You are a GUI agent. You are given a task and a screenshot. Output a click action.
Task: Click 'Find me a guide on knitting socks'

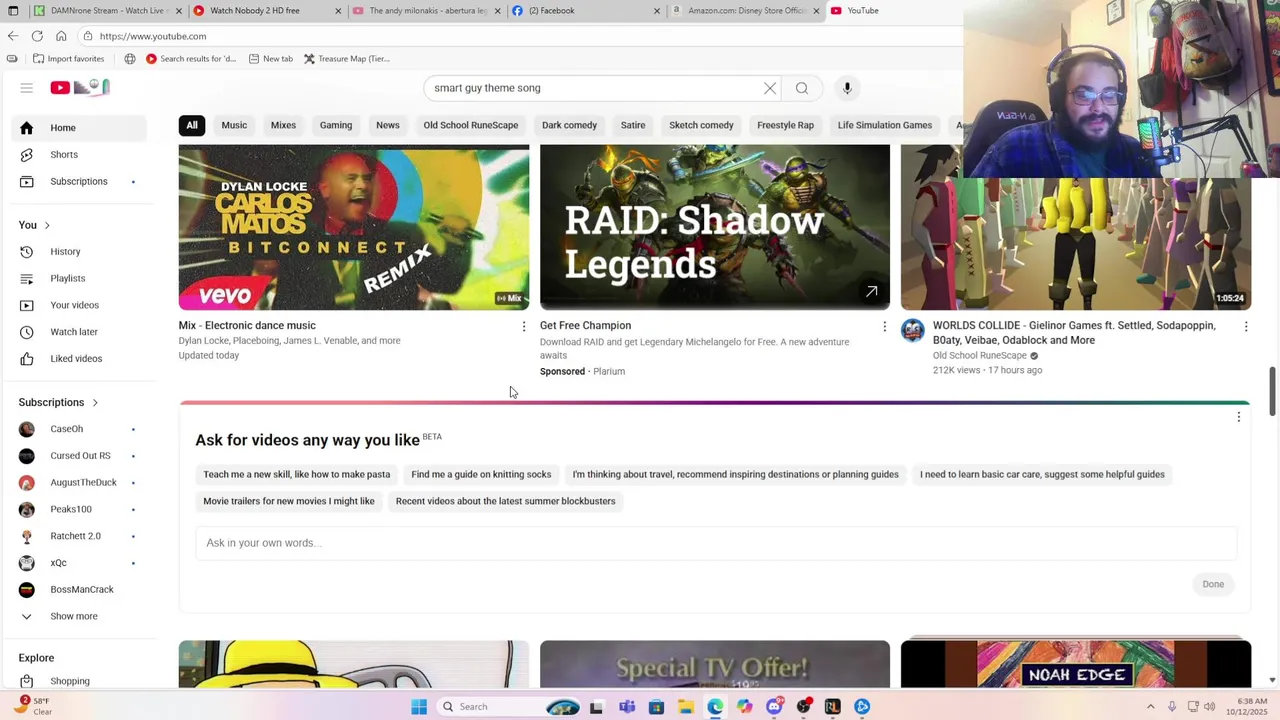click(x=481, y=474)
